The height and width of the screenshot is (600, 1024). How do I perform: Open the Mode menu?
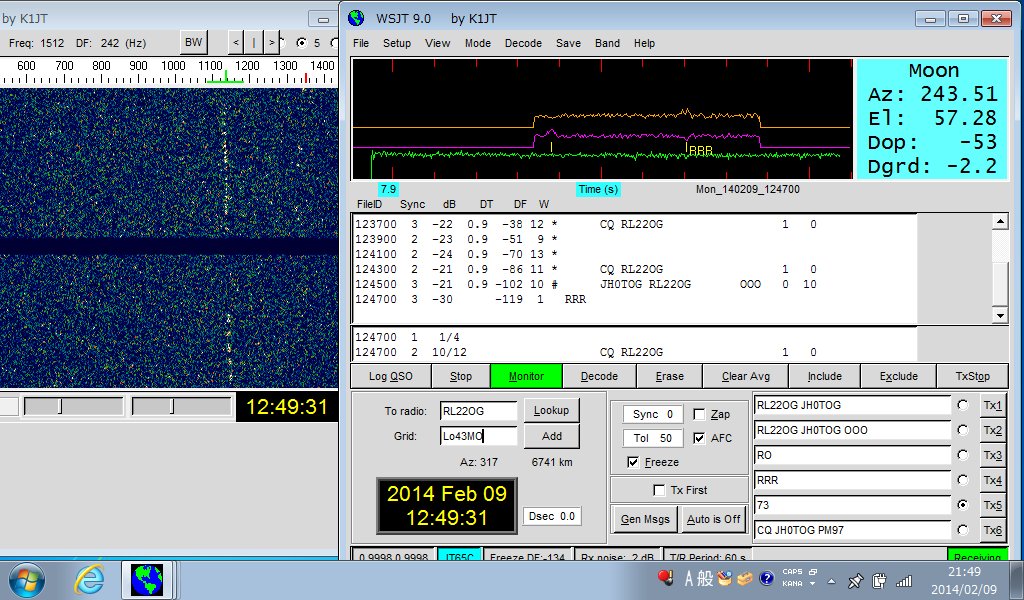477,43
